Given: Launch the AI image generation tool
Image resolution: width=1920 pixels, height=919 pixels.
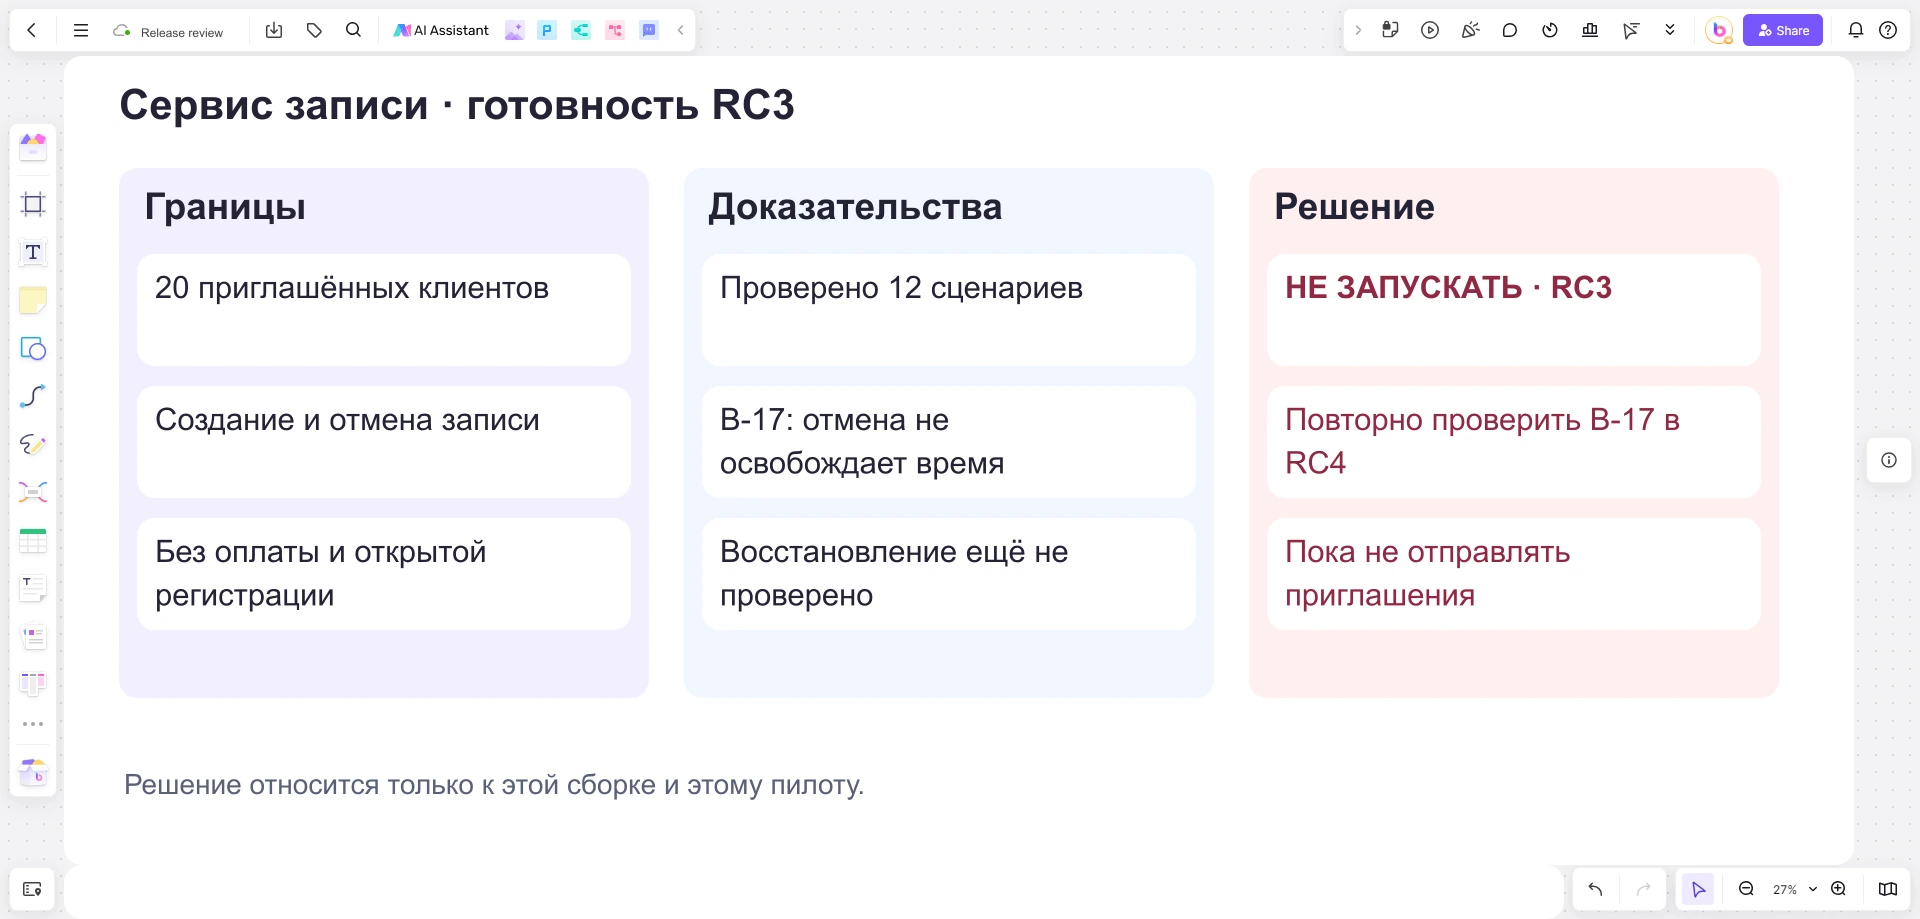Looking at the screenshot, I should click(x=514, y=30).
